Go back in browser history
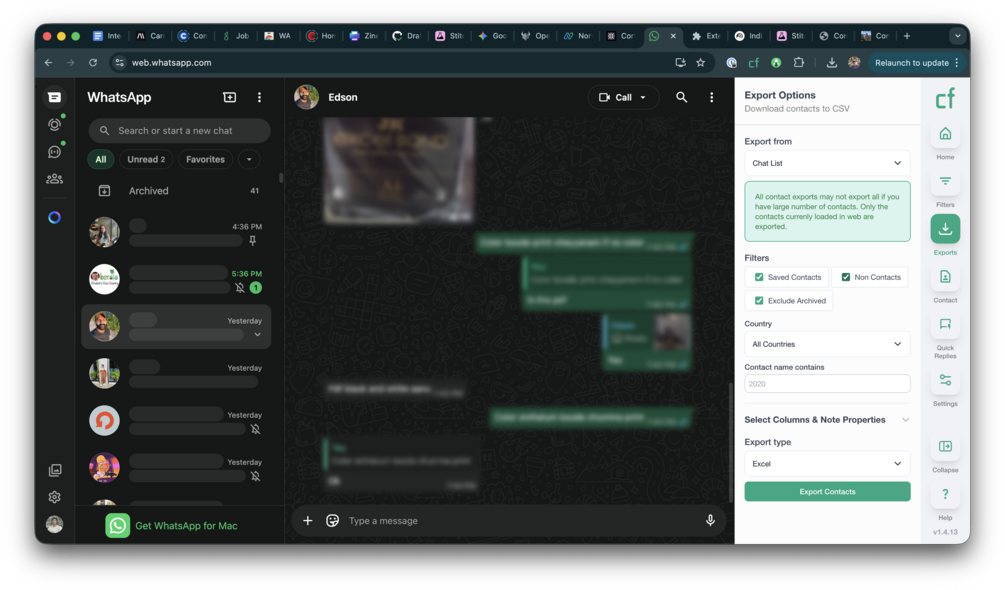Viewport: 1005px width, 590px height. pos(49,63)
